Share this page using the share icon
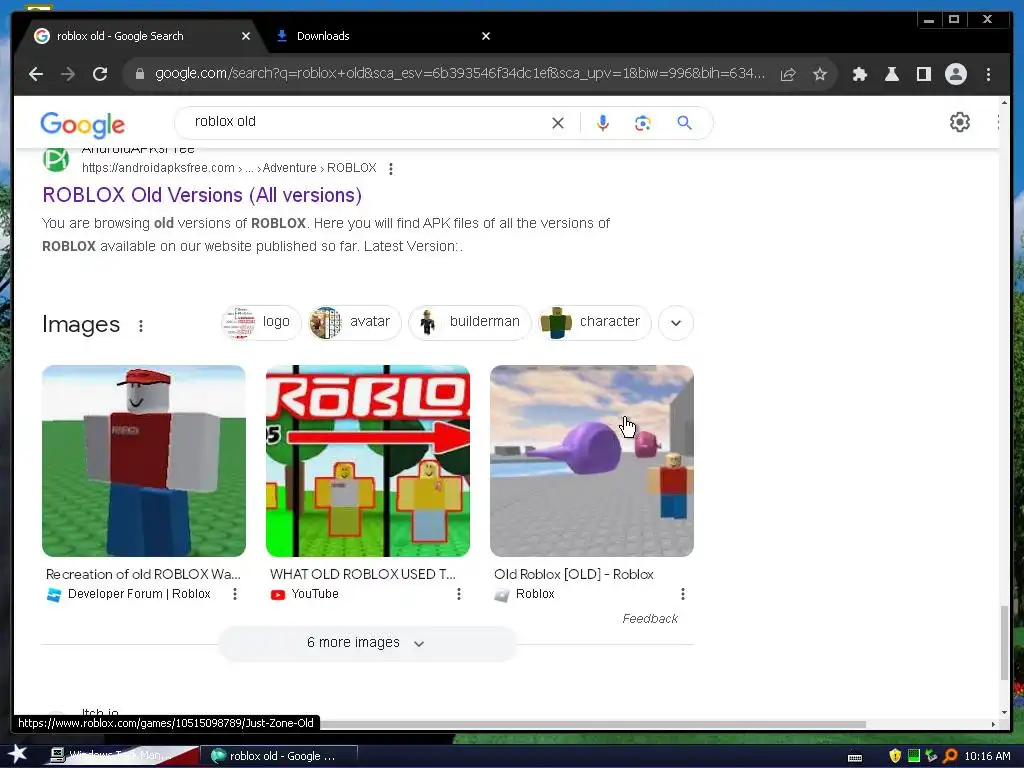The width and height of the screenshot is (1024, 768). tap(788, 74)
